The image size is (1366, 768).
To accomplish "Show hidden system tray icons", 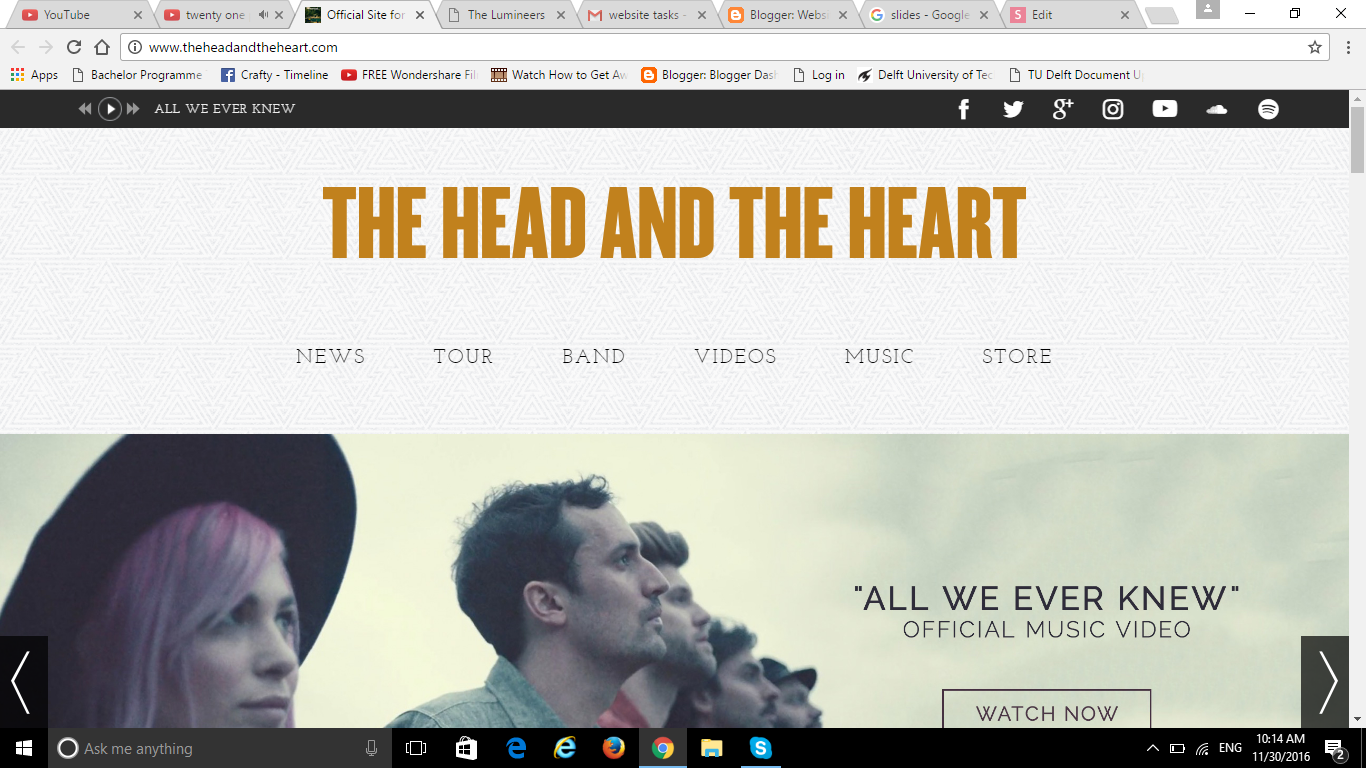I will 1152,748.
